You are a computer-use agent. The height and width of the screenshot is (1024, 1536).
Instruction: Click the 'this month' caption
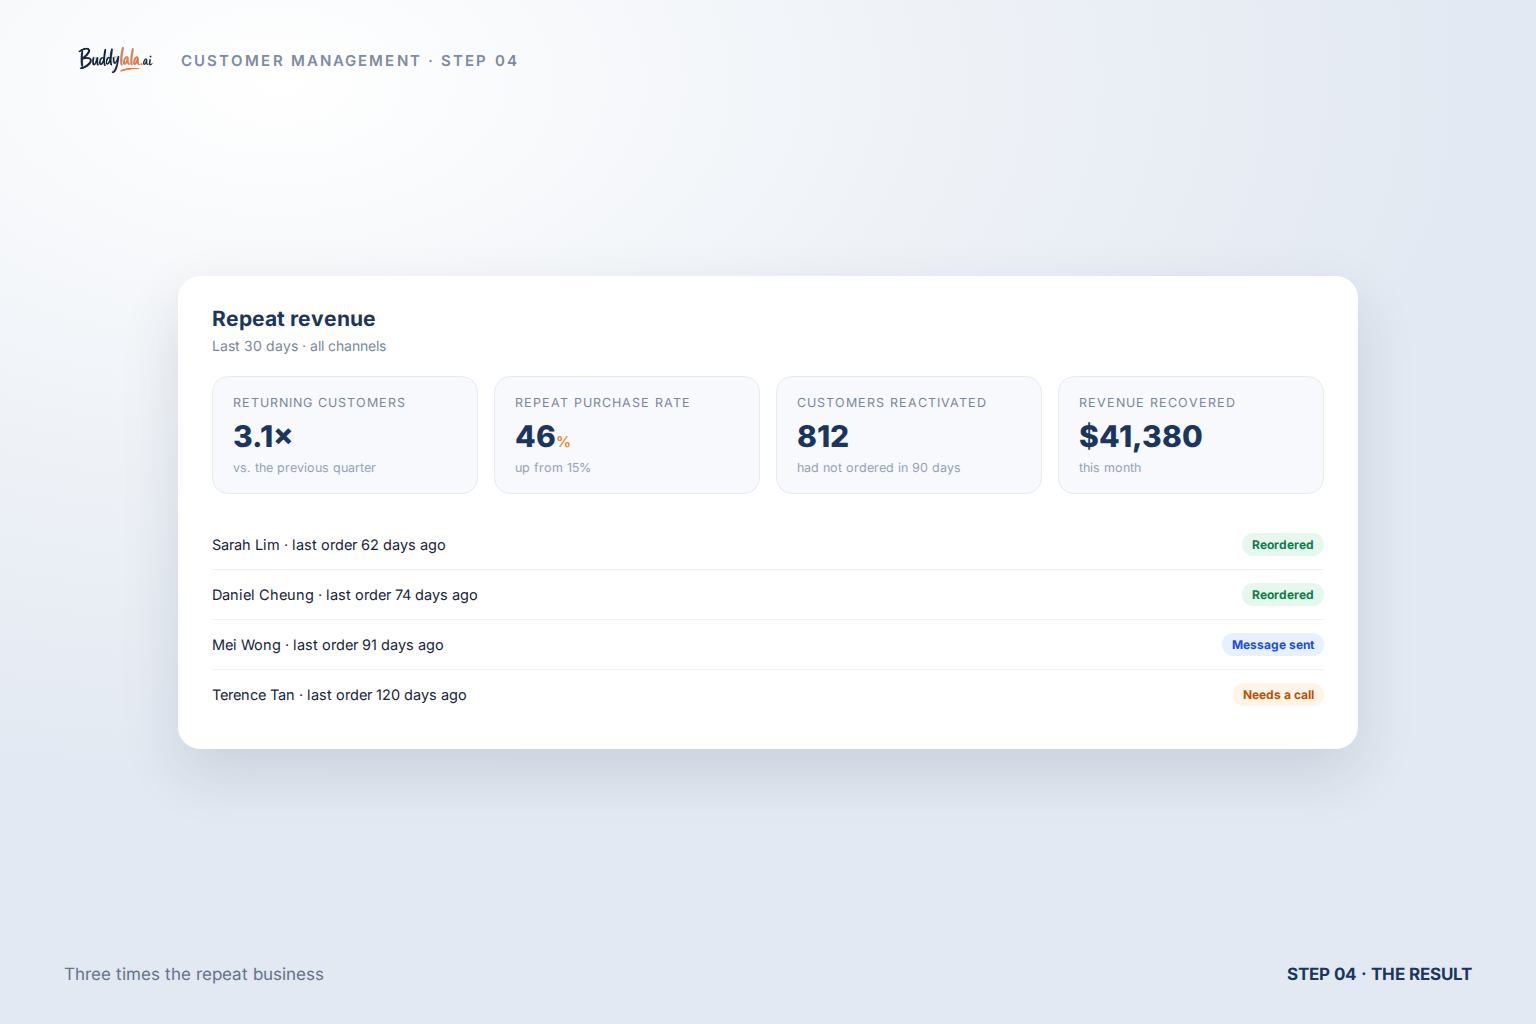(x=1110, y=468)
